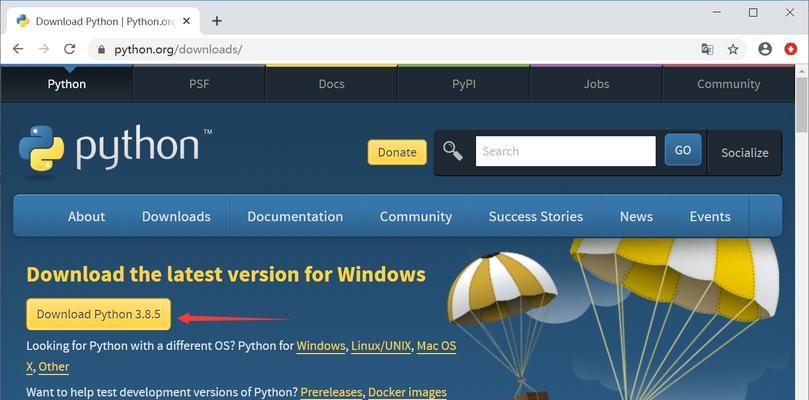Click the yellow Donate button

[x=397, y=152]
